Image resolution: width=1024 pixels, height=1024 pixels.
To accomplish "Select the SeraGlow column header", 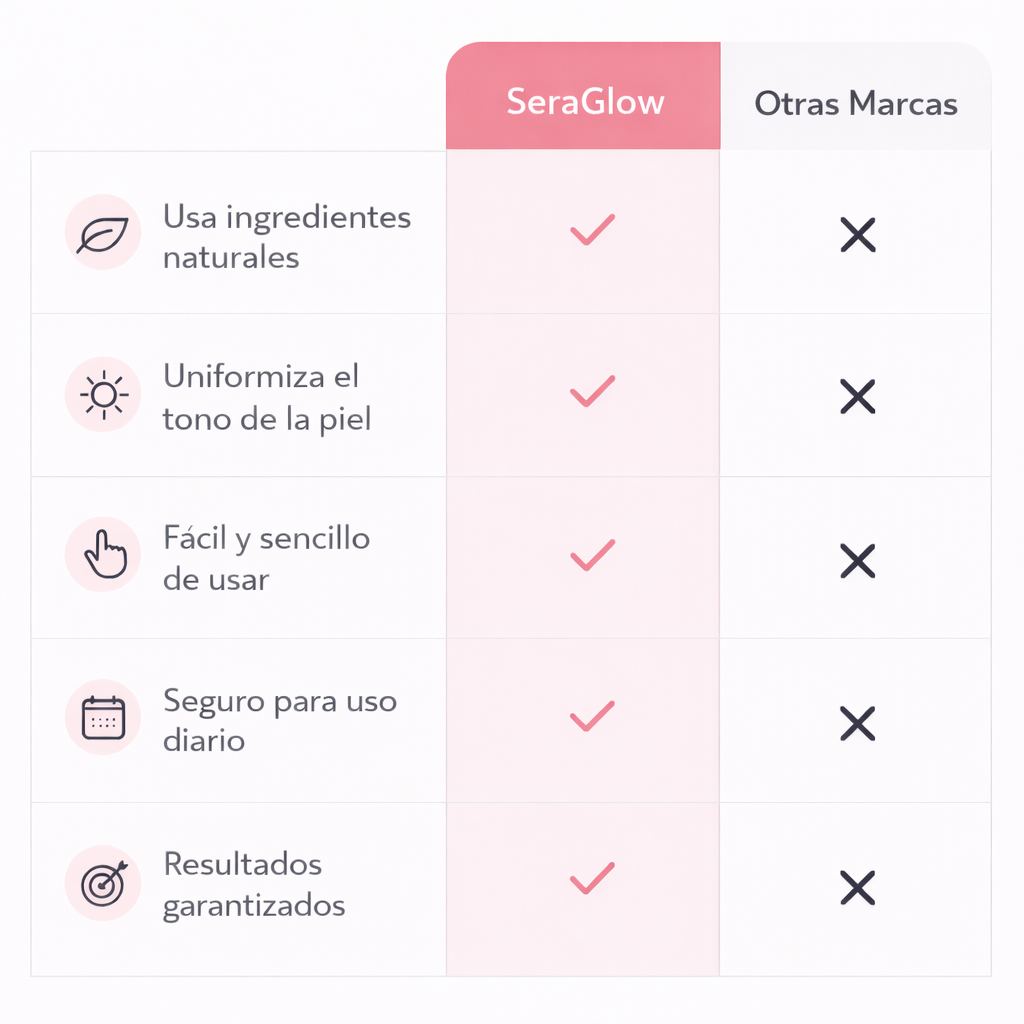I will [585, 102].
